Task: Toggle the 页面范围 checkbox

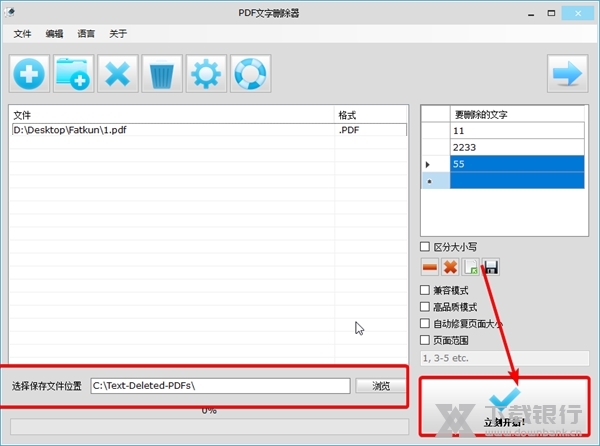Action: pyautogui.click(x=425, y=340)
